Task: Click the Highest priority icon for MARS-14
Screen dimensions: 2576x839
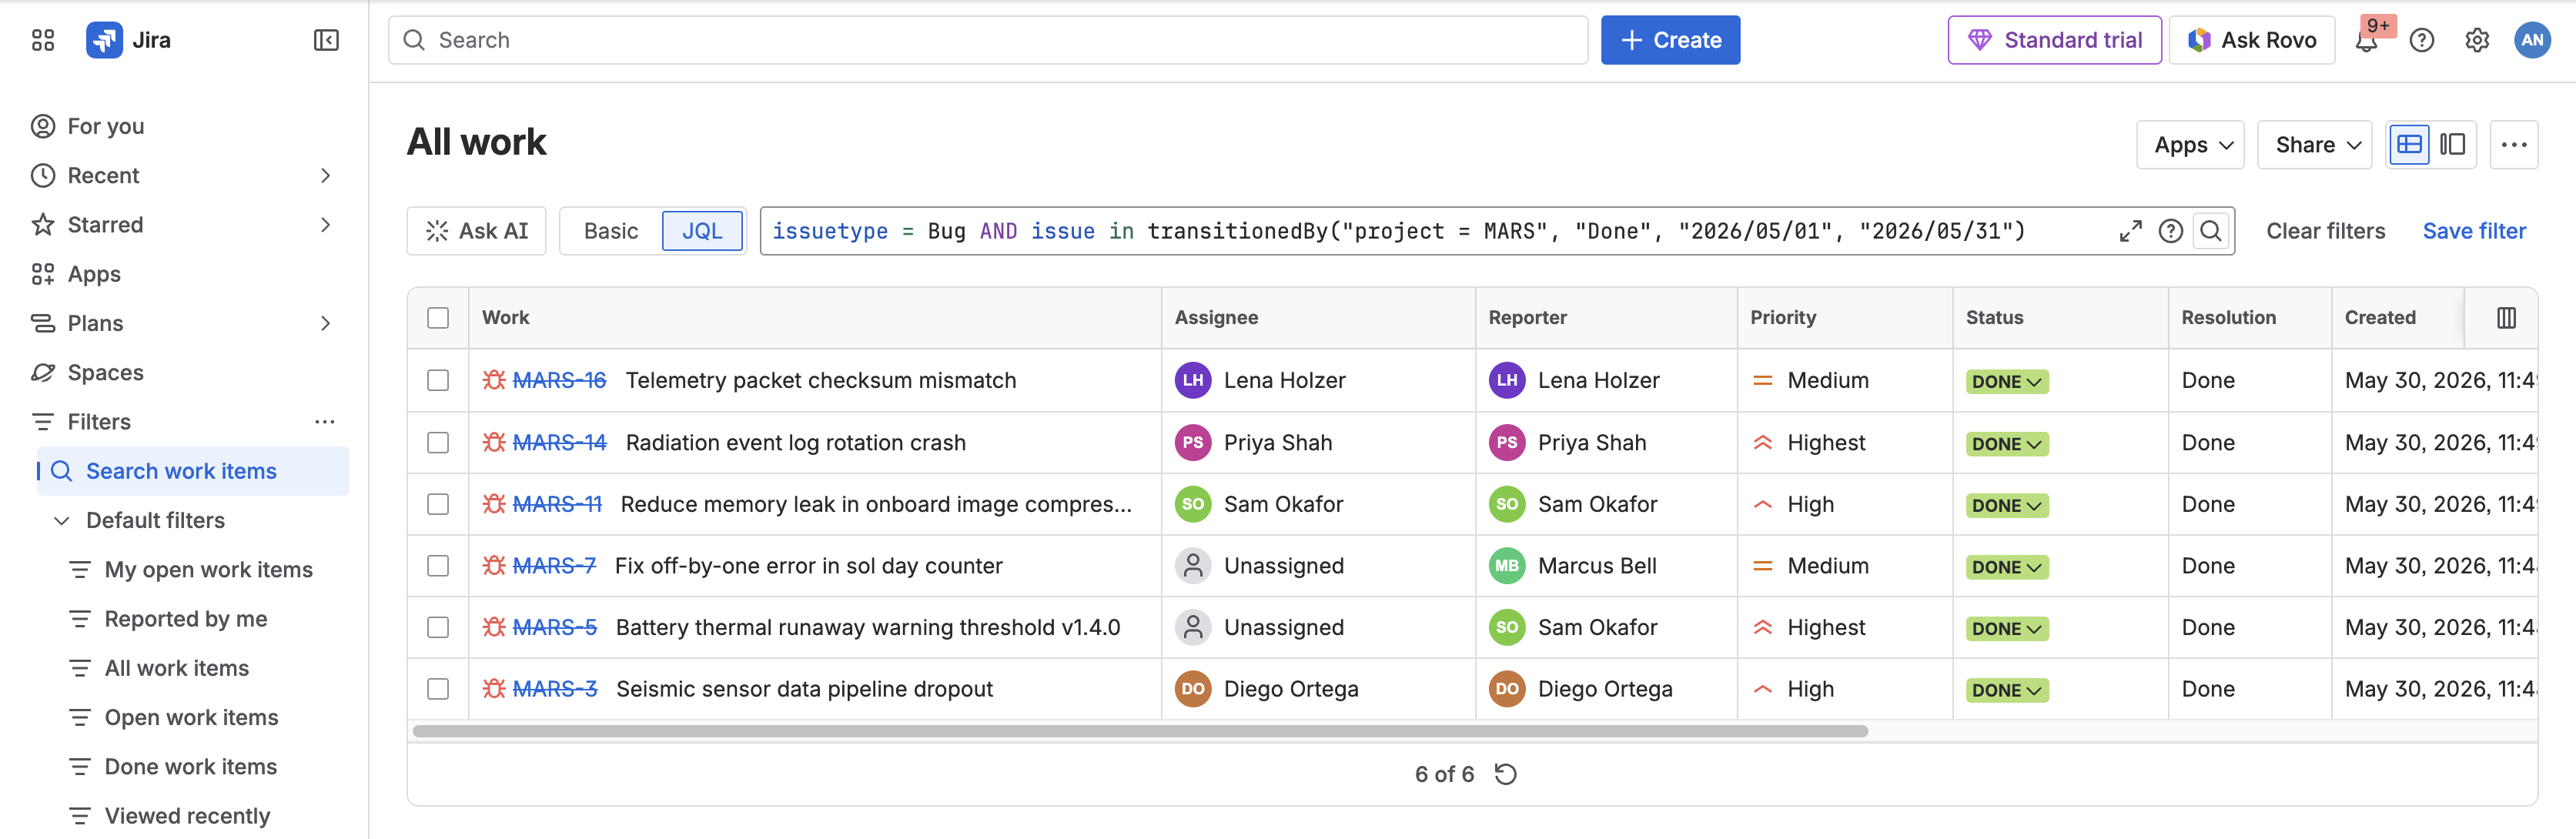Action: point(1763,442)
